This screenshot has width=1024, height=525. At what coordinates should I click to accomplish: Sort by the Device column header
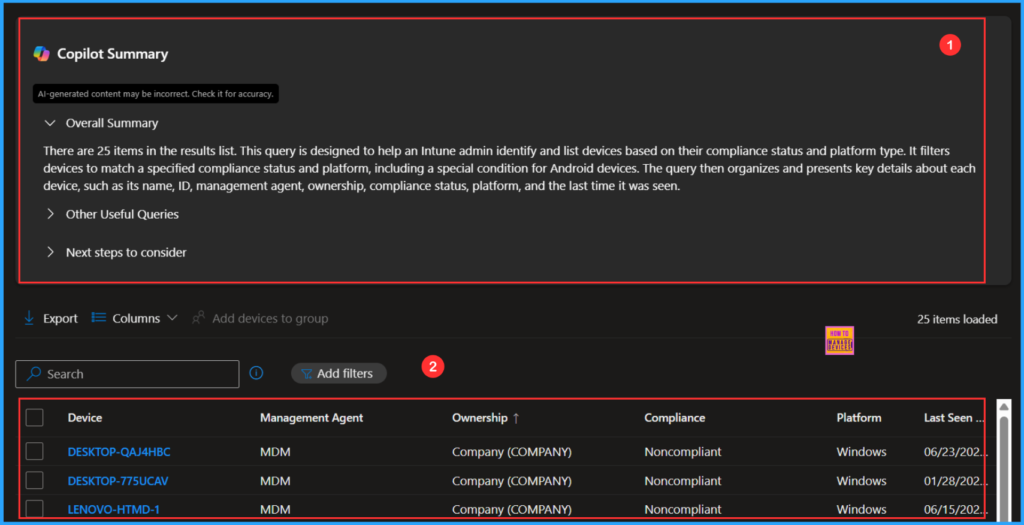coord(85,418)
